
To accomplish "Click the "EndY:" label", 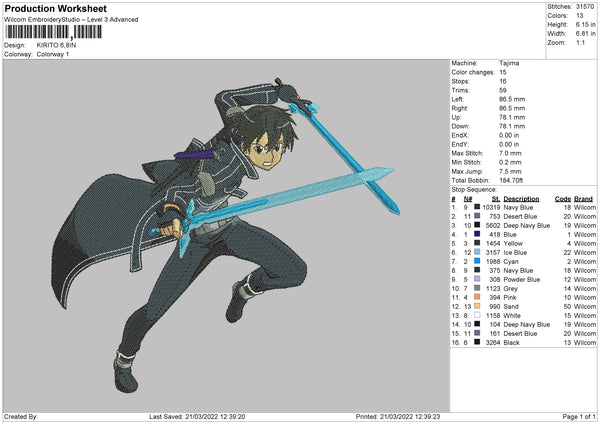I will (x=460, y=144).
